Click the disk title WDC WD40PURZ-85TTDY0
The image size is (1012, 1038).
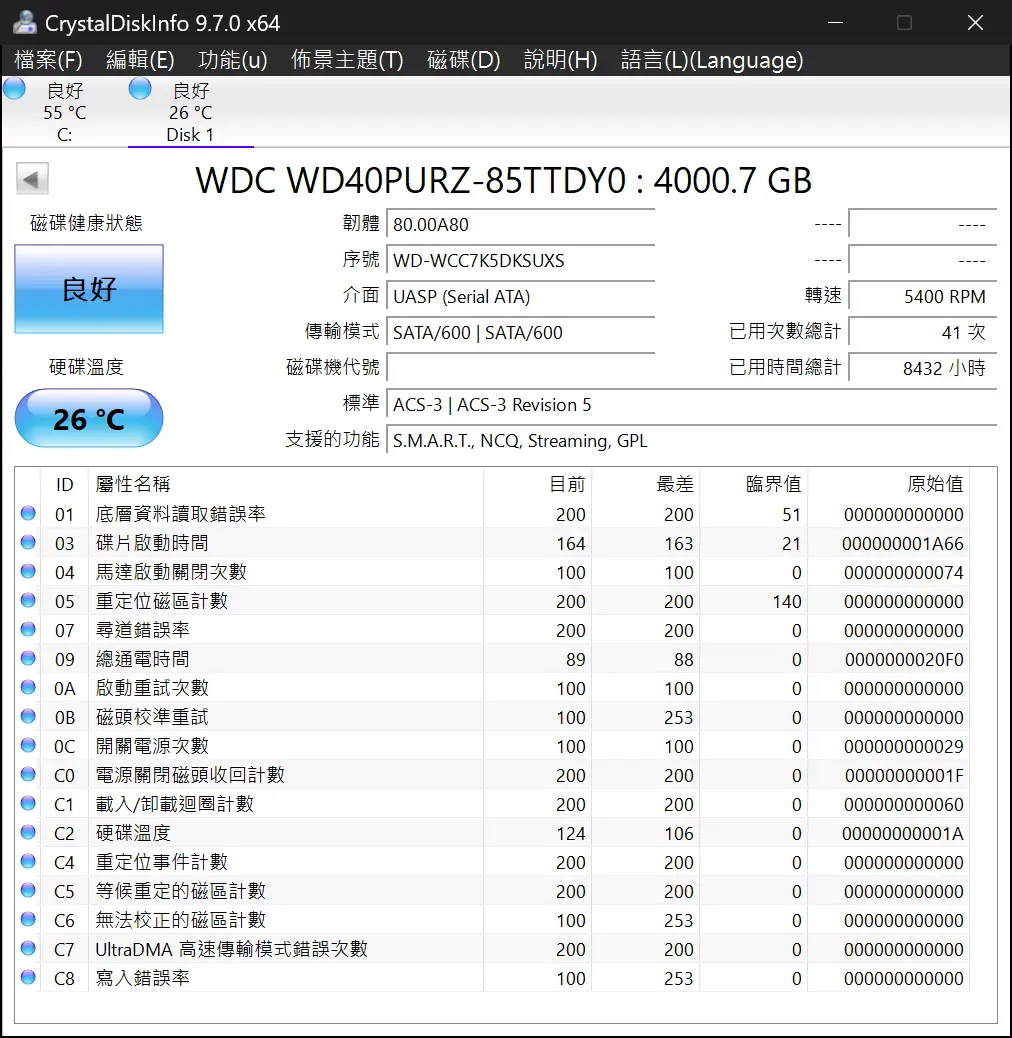click(410, 180)
